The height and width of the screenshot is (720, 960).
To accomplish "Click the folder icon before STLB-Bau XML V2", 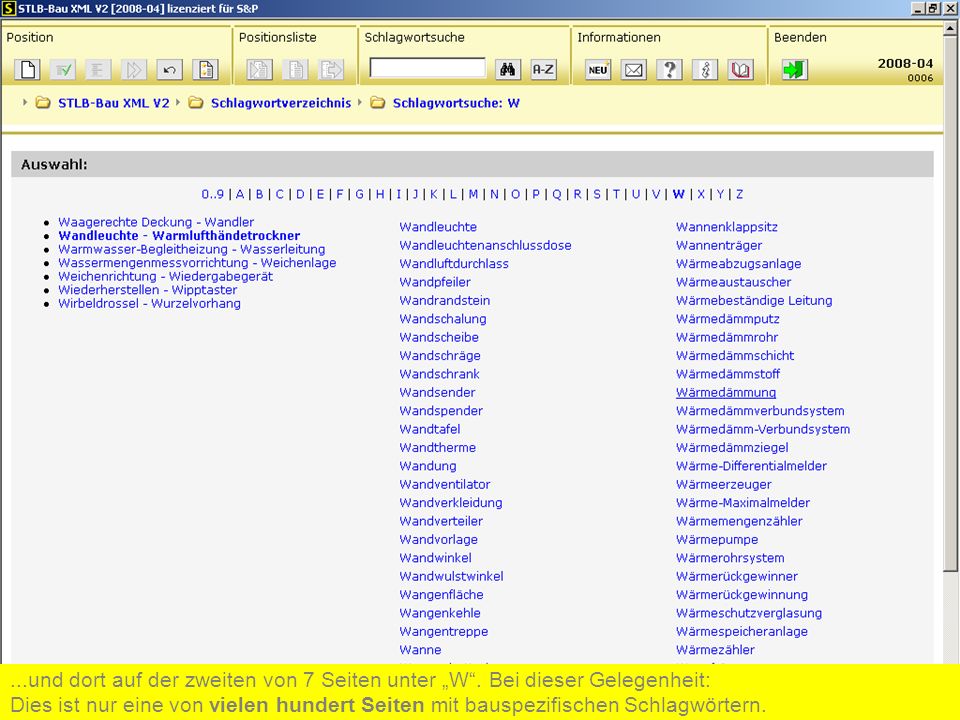I will [x=43, y=102].
